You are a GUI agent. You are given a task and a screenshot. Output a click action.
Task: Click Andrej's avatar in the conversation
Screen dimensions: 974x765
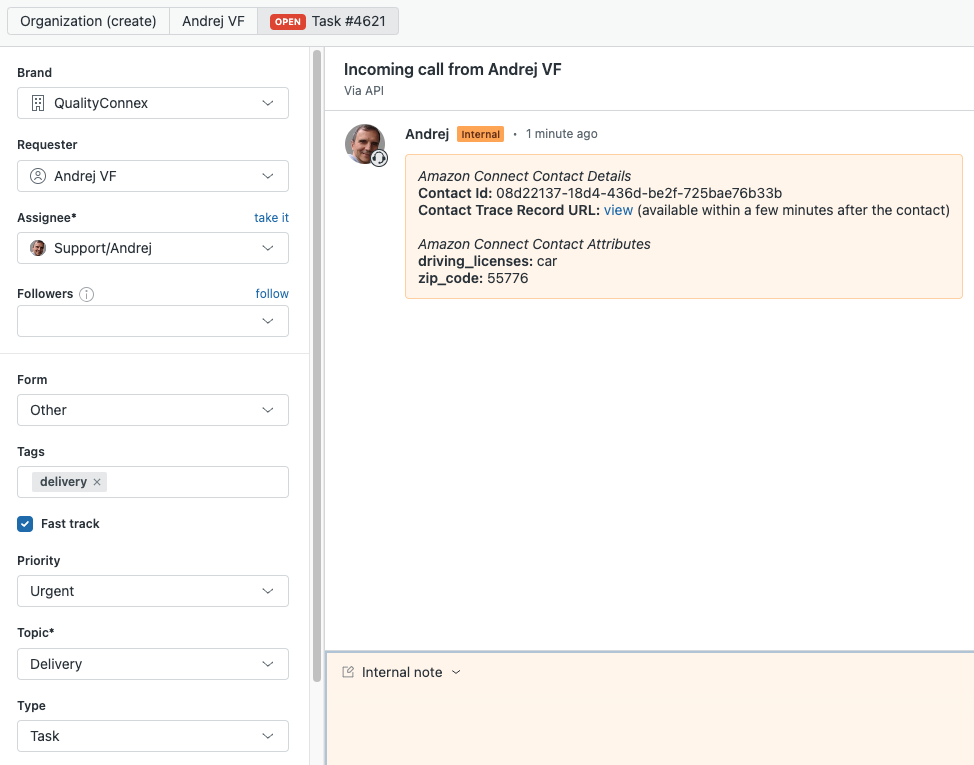(365, 144)
